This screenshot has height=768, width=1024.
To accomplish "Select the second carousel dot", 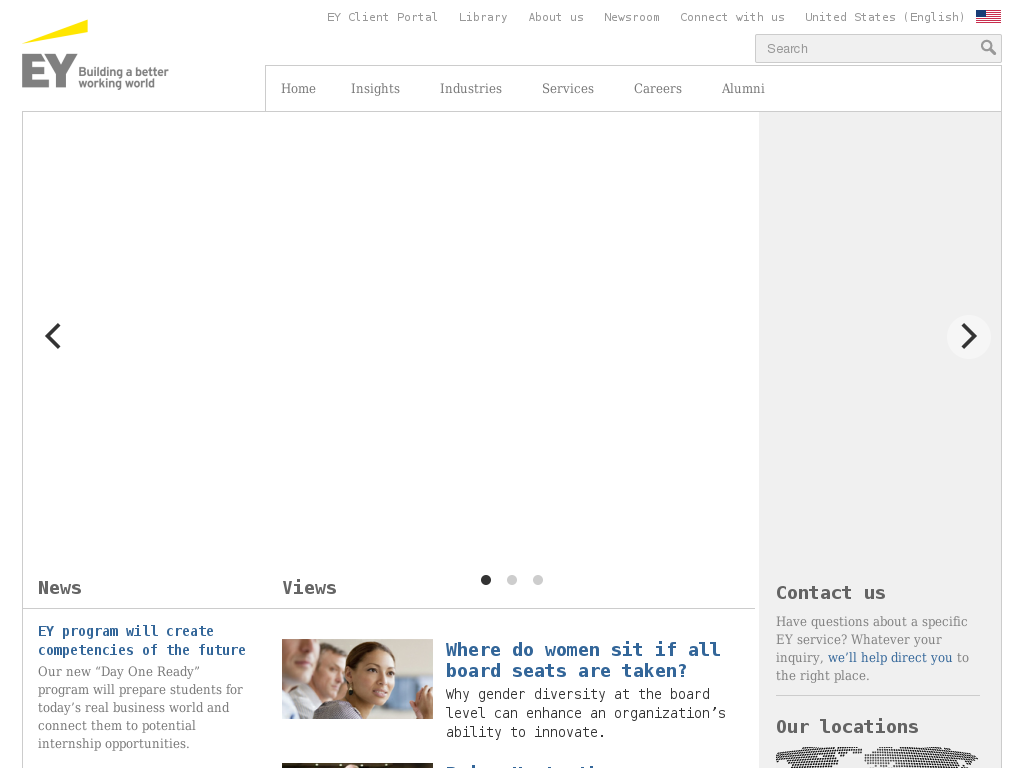I will pyautogui.click(x=512, y=580).
